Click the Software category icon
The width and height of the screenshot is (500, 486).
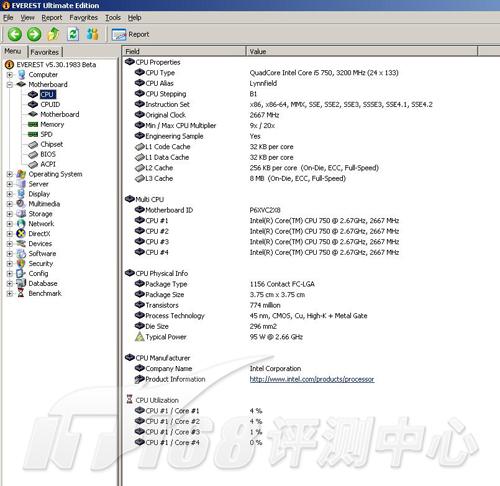point(21,254)
